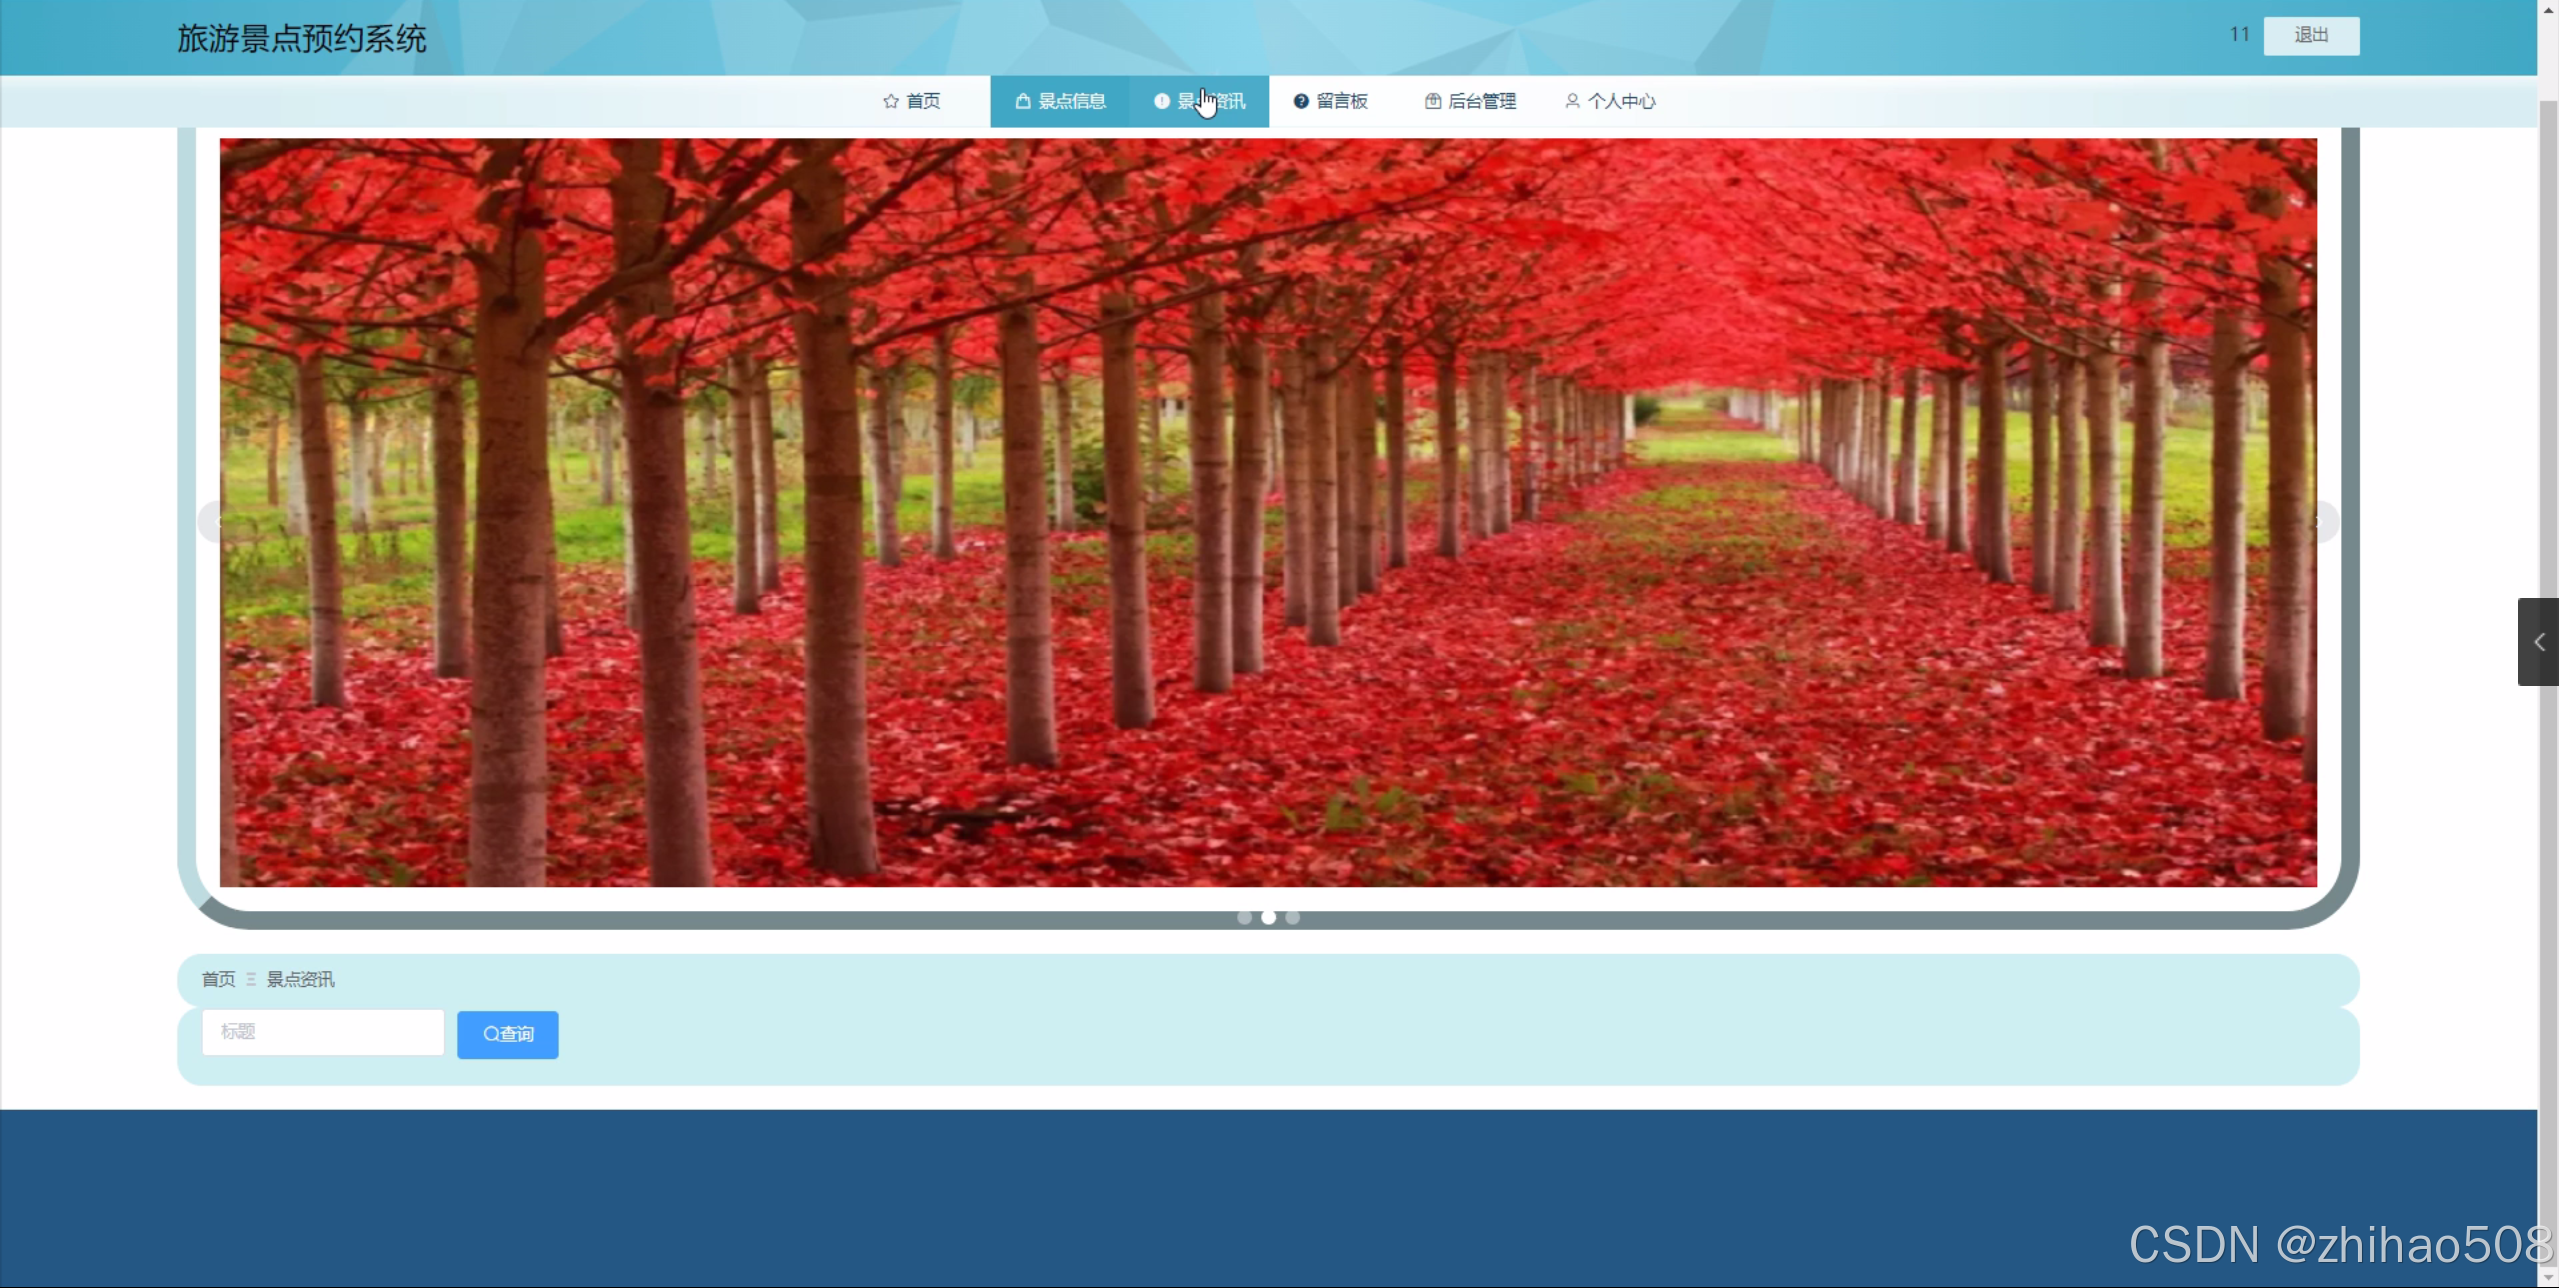Select the active middle carousel dot

(x=1268, y=917)
